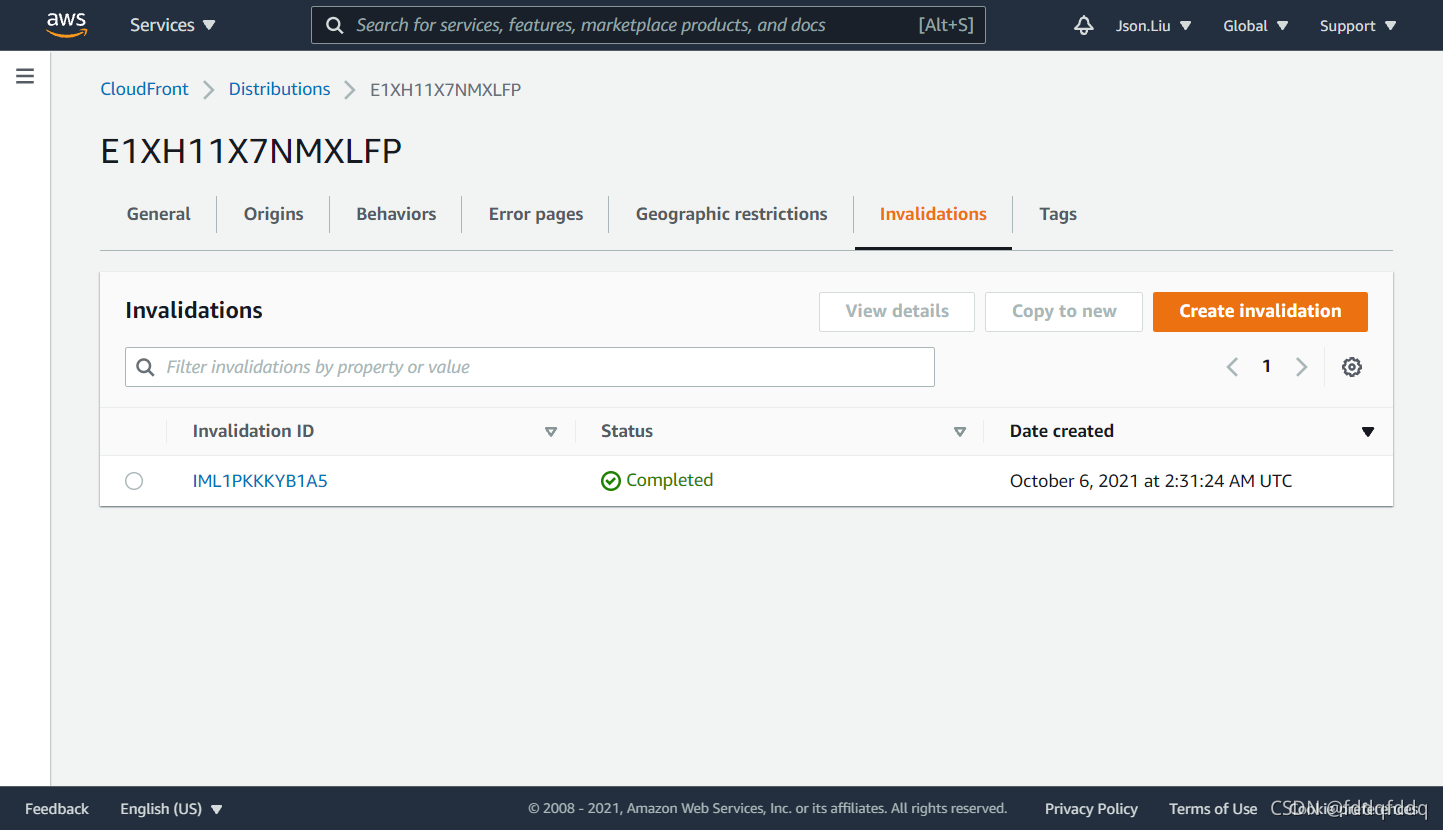The width and height of the screenshot is (1443, 830).
Task: Go to next invalidations page arrow
Action: click(1301, 367)
